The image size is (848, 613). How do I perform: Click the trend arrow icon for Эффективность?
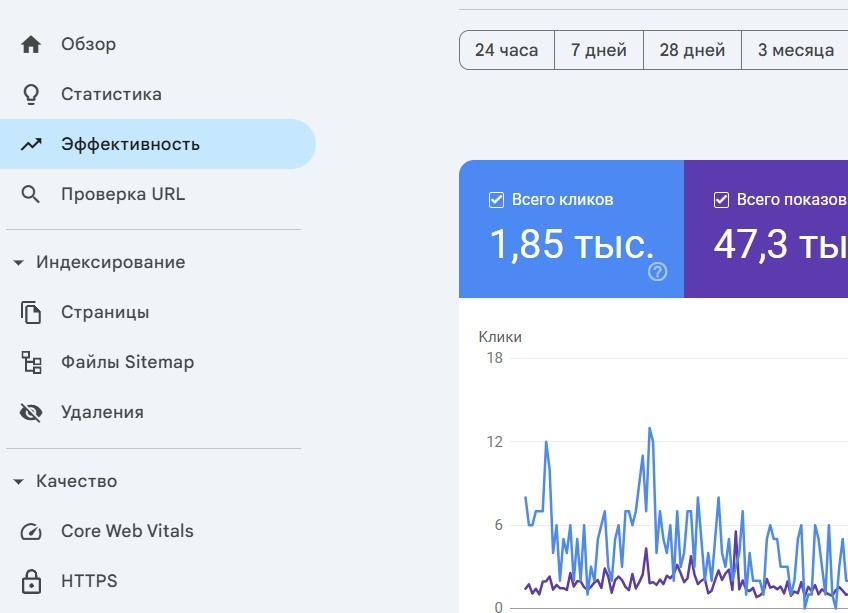(32, 144)
